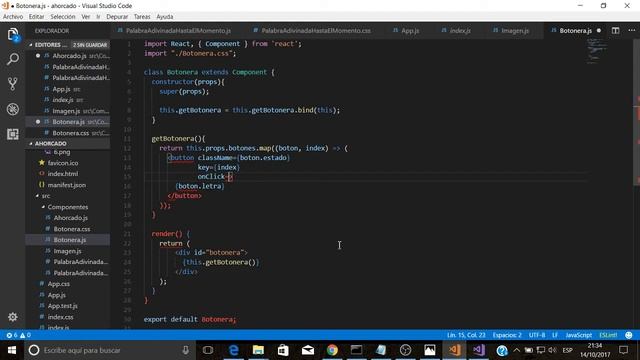Select the Botonera.js editor tab

point(575,31)
